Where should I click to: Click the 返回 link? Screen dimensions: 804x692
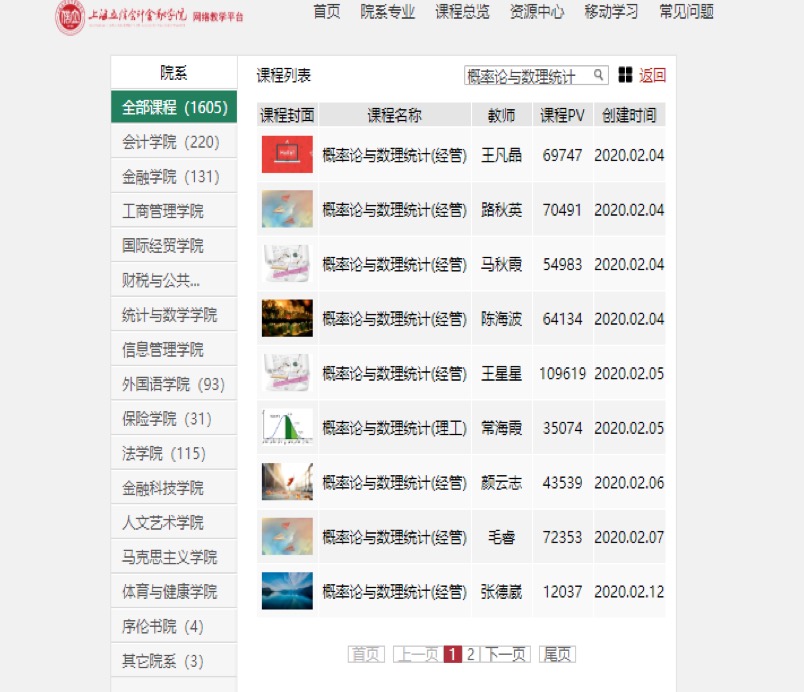point(652,75)
